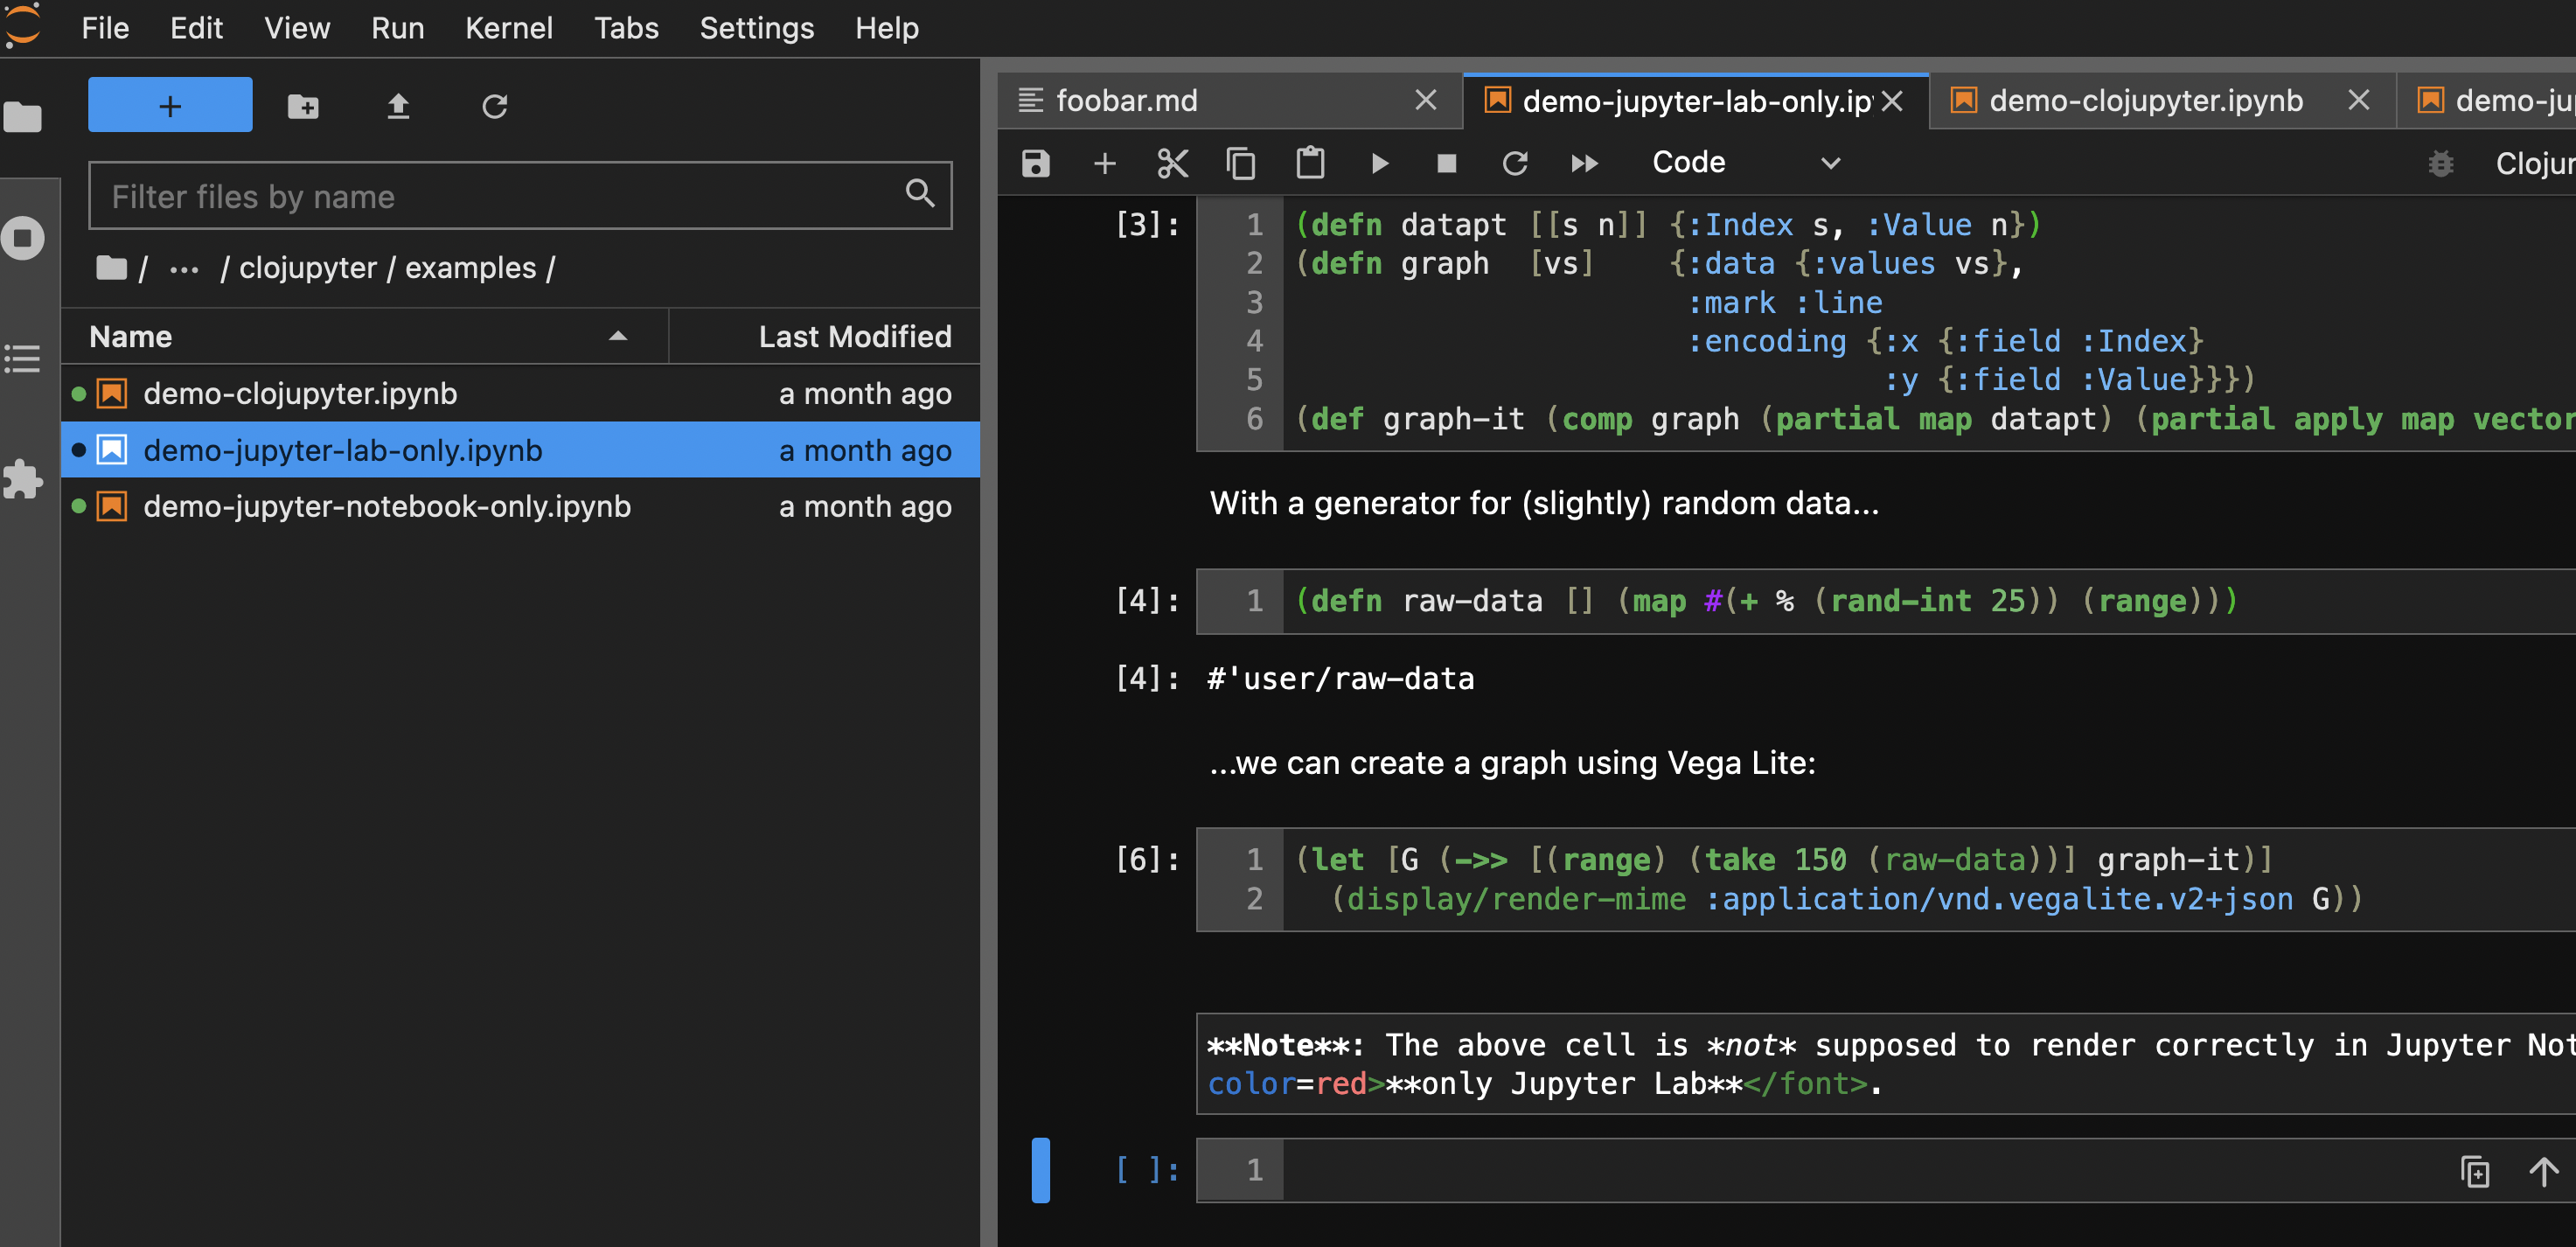
Task: Go to root folder breadcrumb icon
Action: (111, 267)
